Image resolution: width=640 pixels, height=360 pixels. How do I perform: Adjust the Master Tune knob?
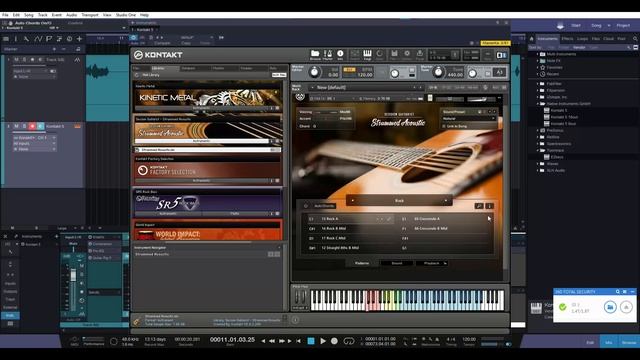point(438,73)
